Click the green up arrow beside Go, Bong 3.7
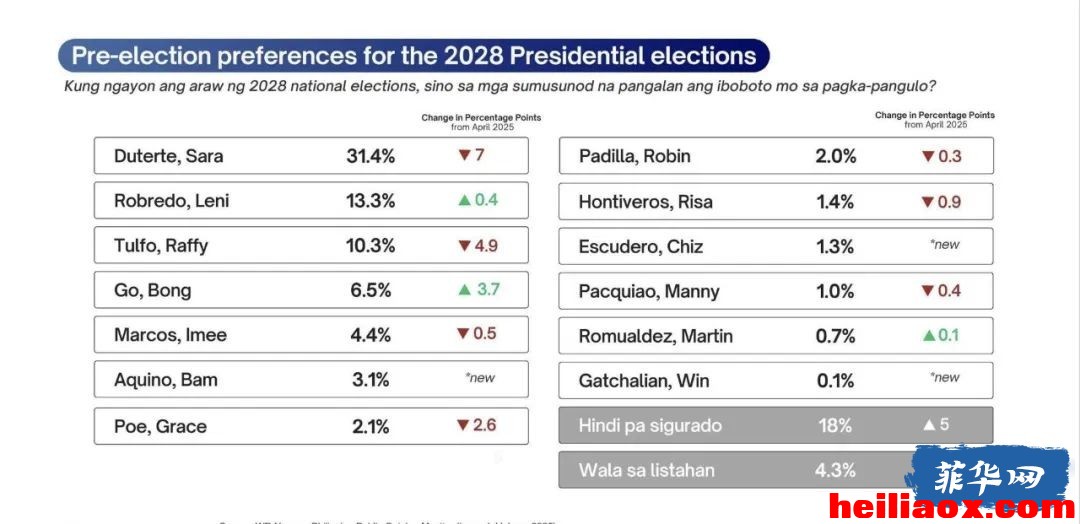The height and width of the screenshot is (524, 1080). pos(465,290)
